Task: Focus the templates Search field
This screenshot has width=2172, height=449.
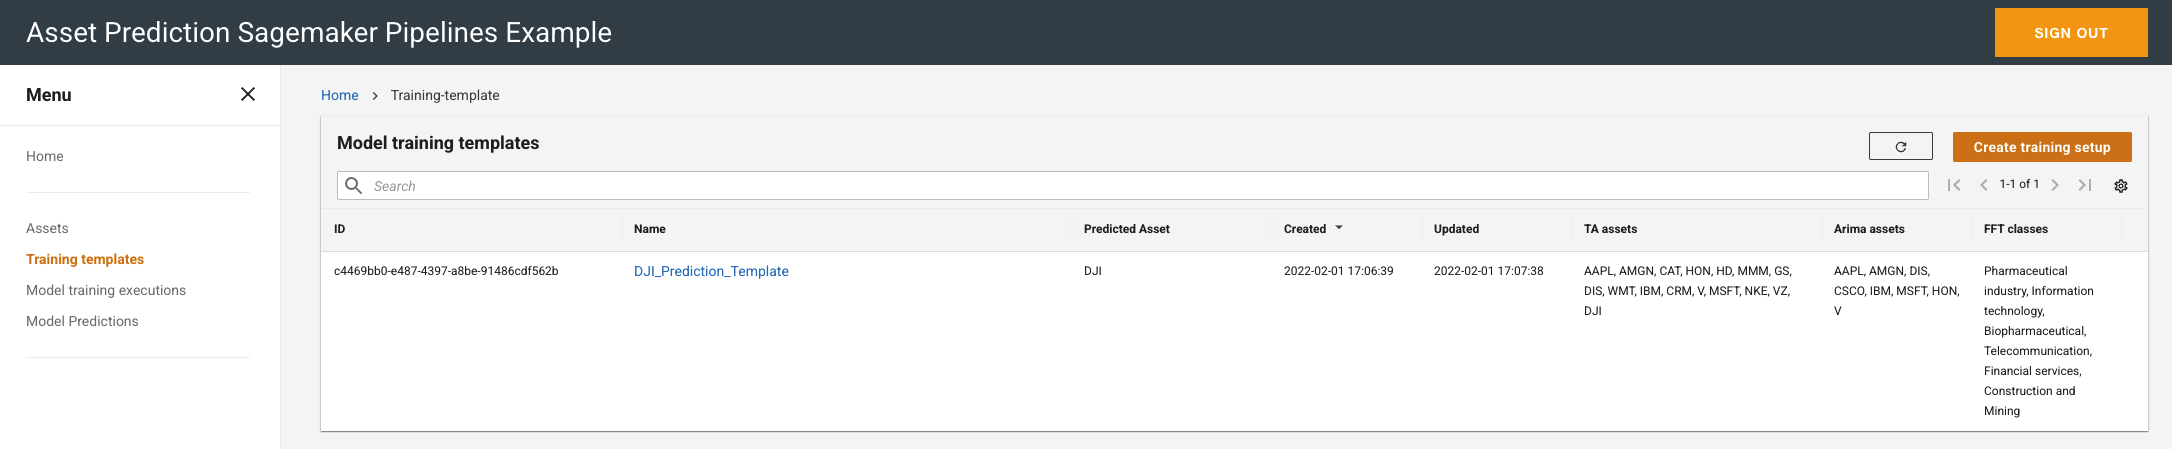Action: point(1132,186)
